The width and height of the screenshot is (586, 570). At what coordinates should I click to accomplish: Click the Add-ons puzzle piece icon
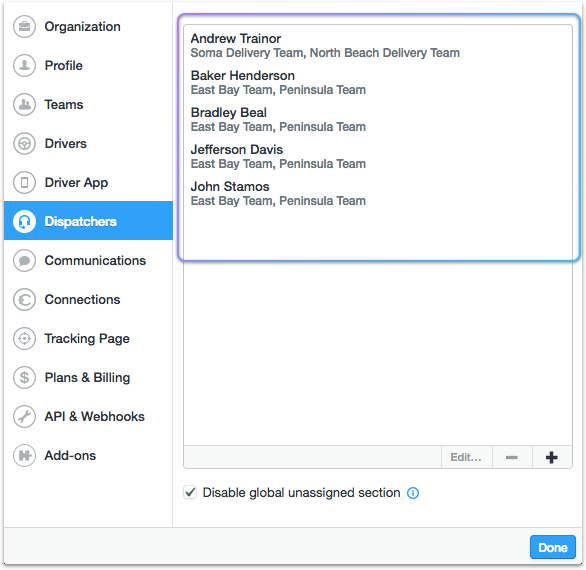click(x=24, y=455)
